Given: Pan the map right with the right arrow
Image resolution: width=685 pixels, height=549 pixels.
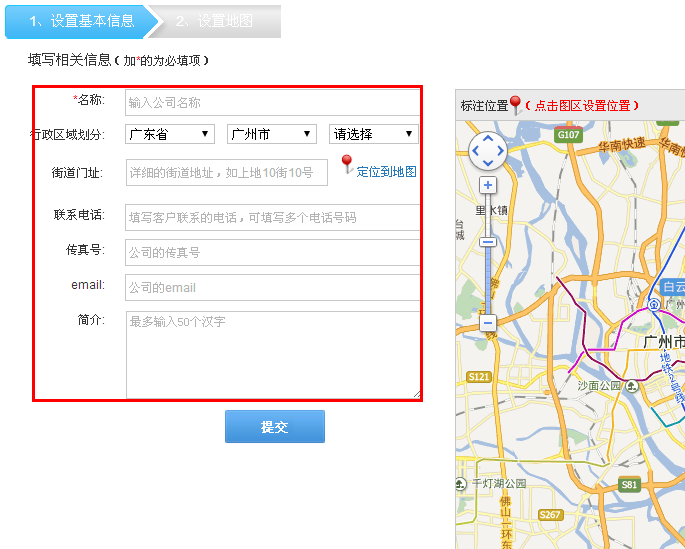Looking at the screenshot, I should tap(501, 152).
